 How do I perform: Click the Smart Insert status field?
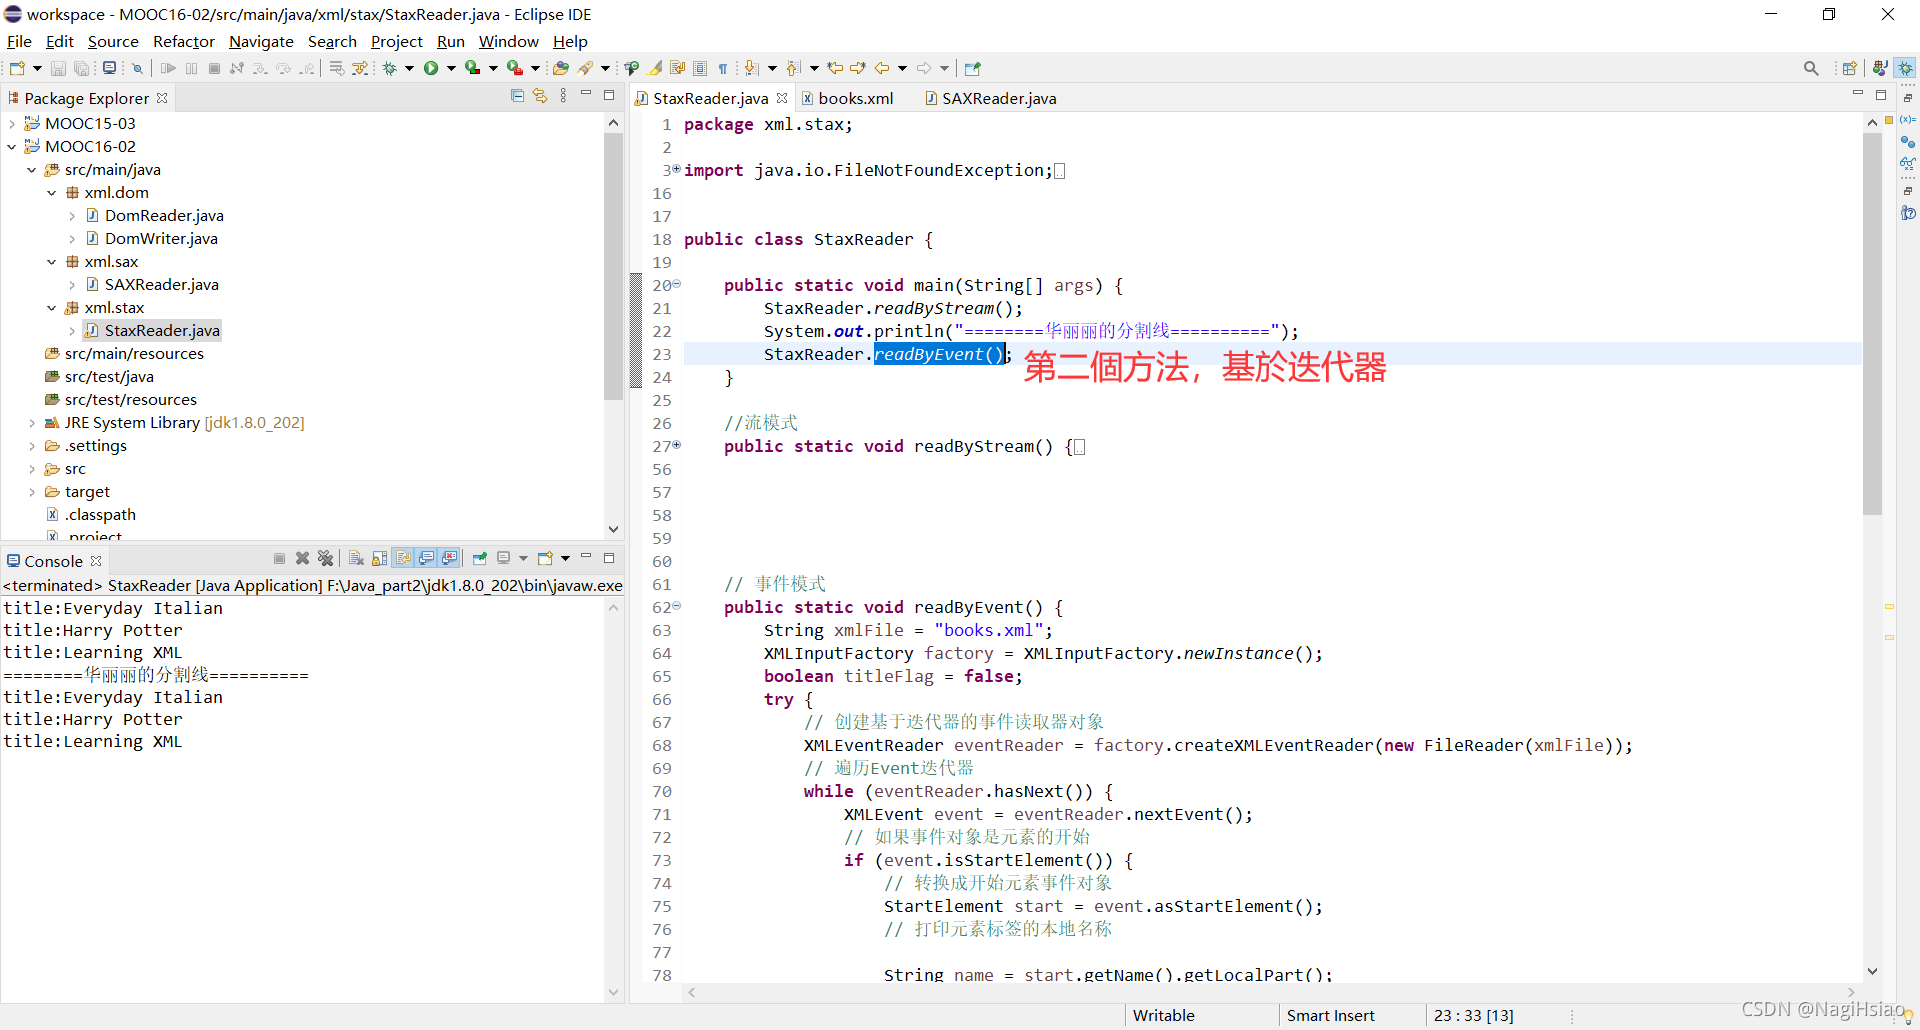click(1330, 1015)
